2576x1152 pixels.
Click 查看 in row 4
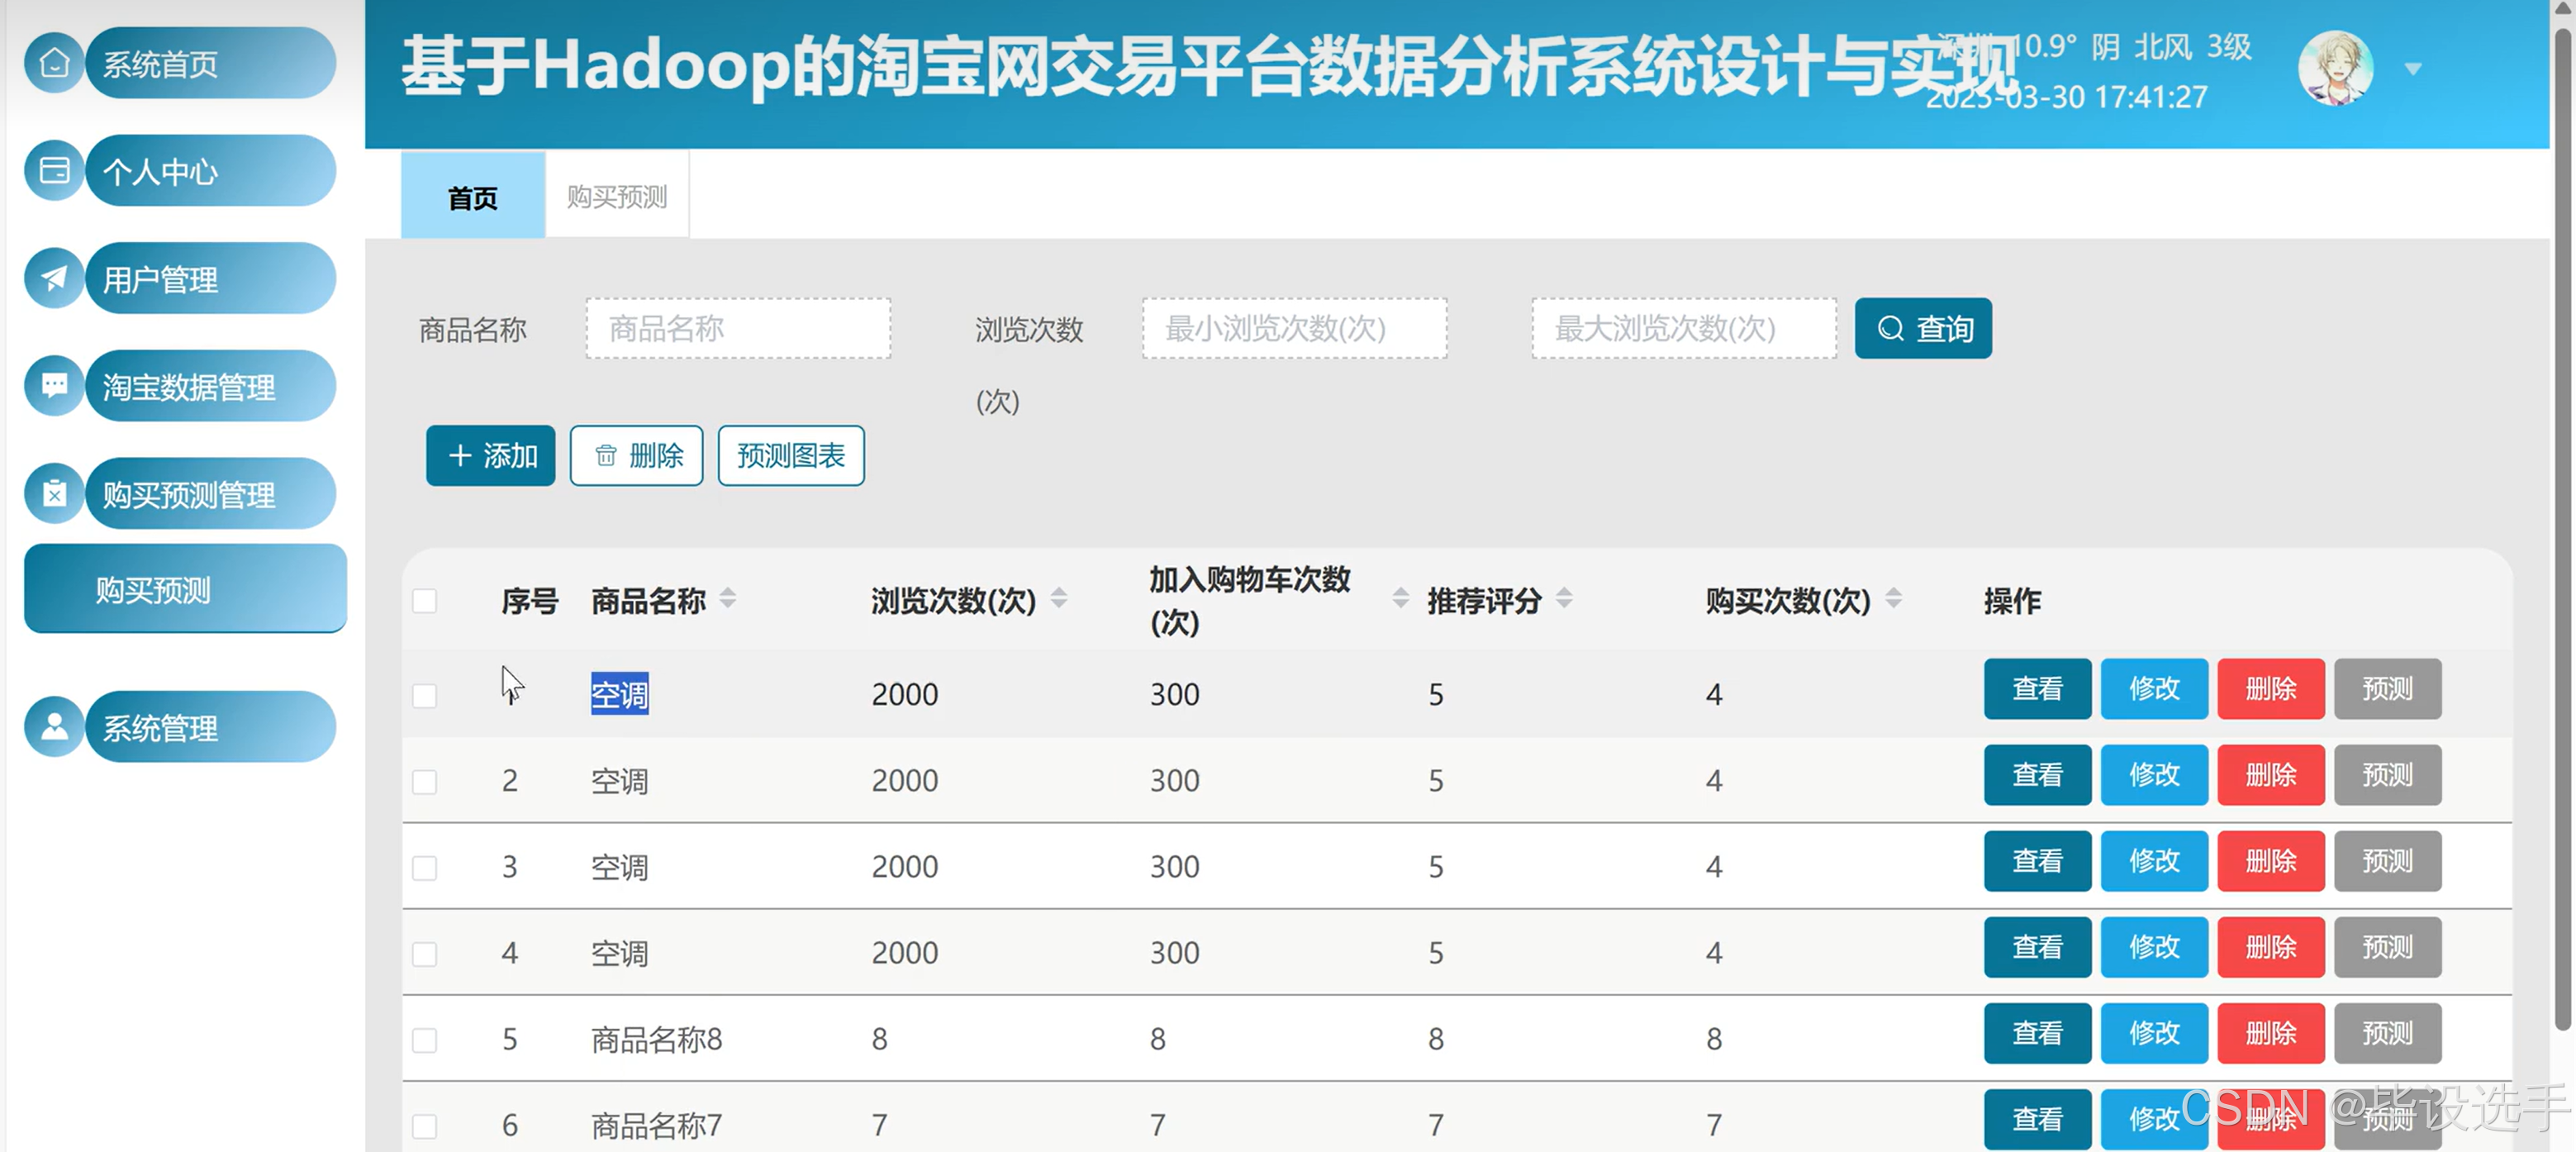click(2037, 946)
